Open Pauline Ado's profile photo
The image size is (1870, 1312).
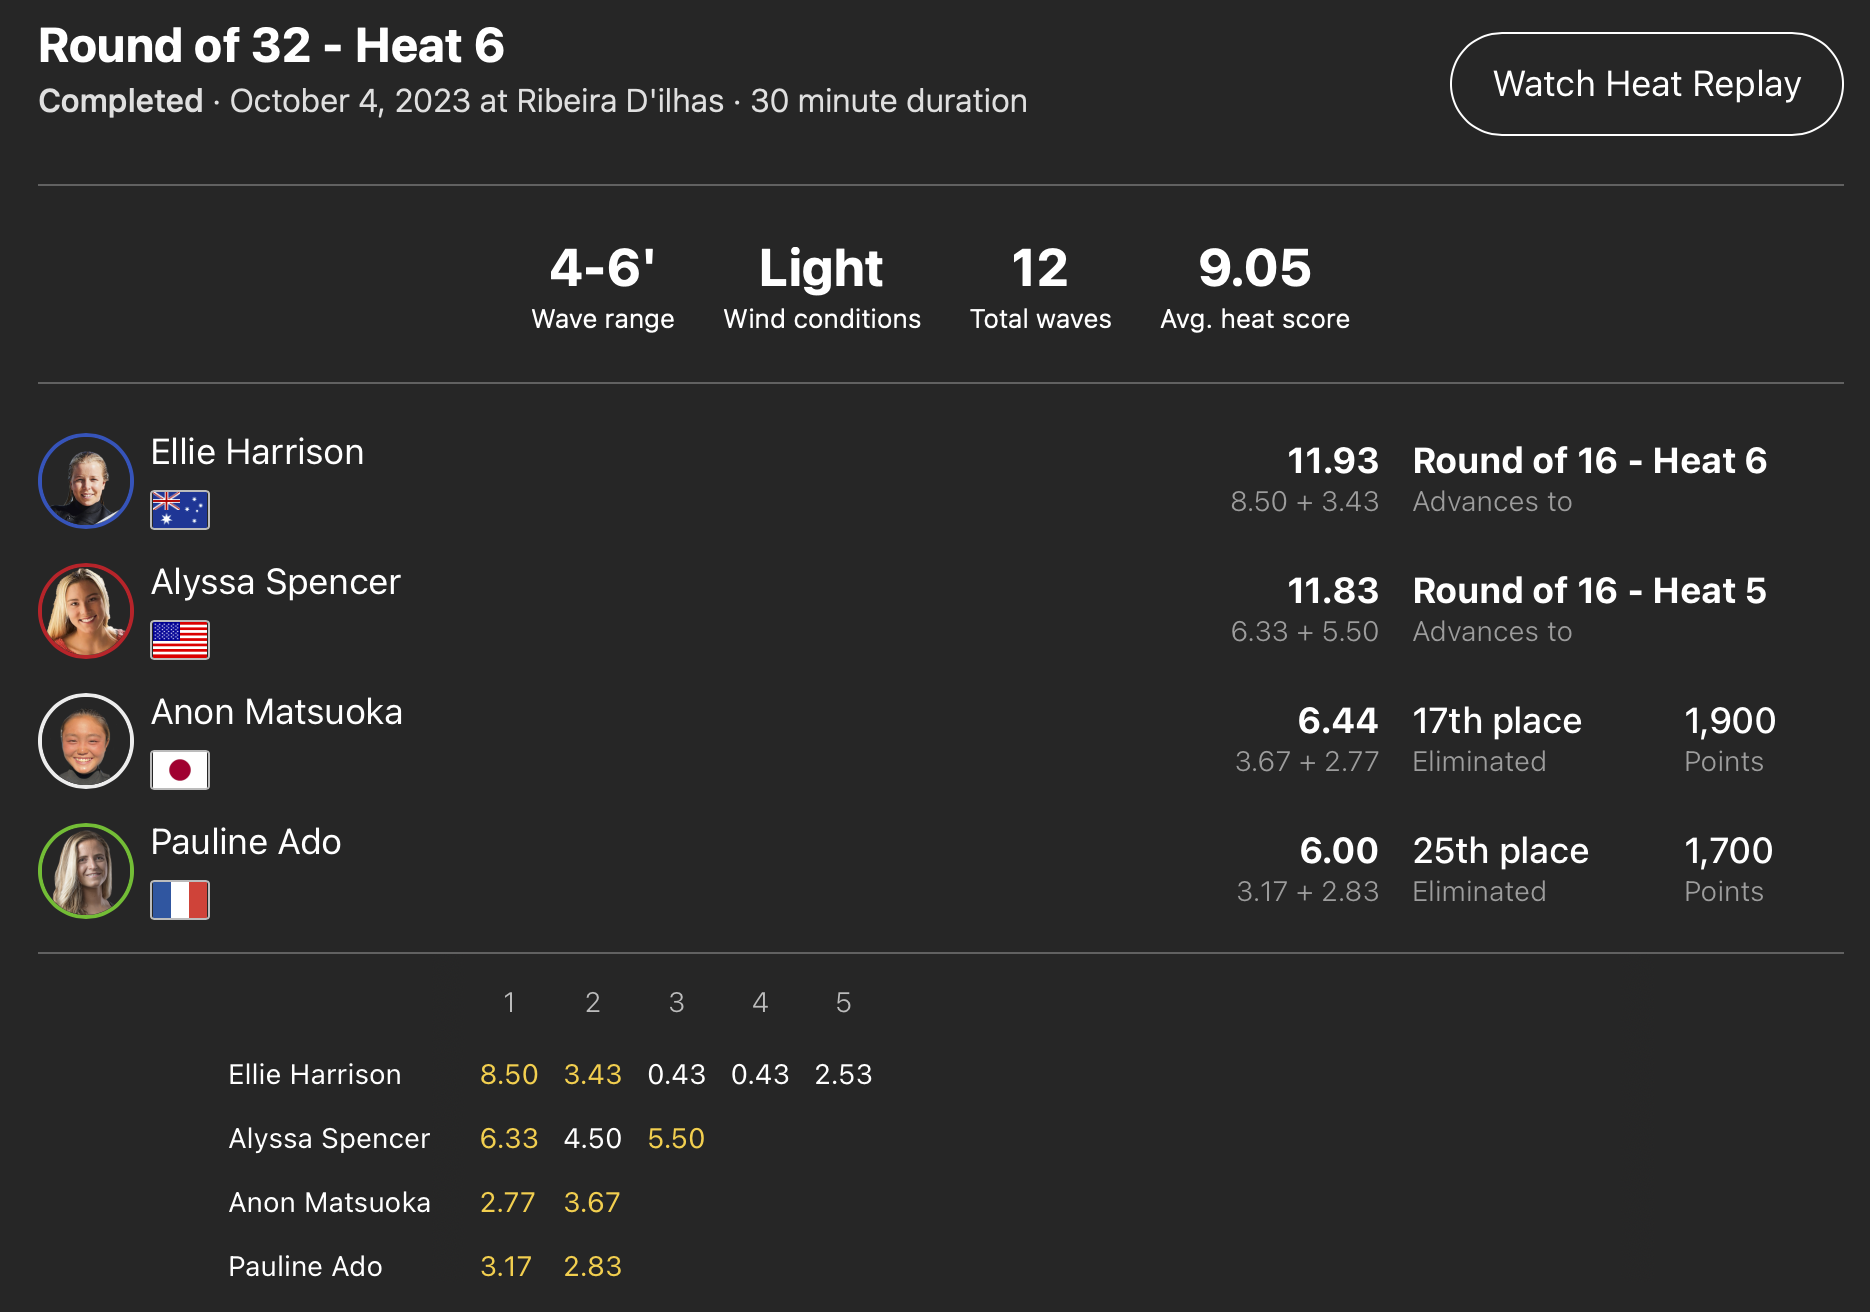86,871
